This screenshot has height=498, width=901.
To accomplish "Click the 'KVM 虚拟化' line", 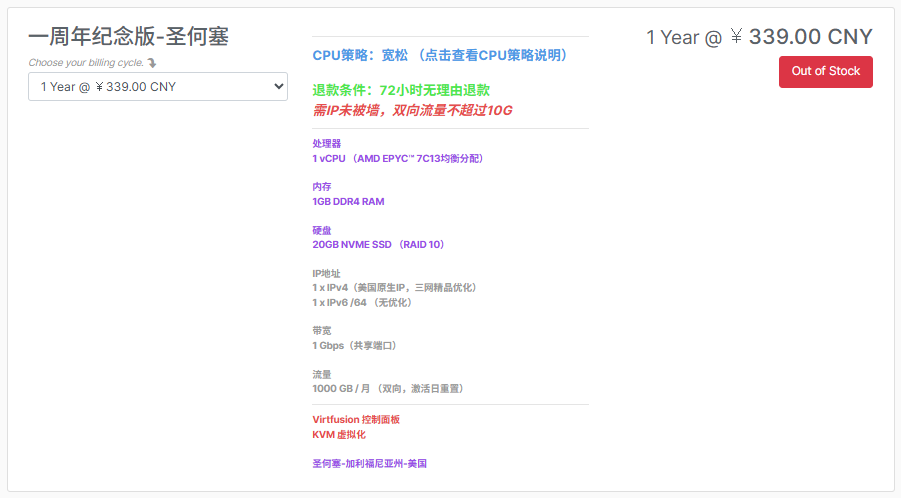I will point(339,435).
